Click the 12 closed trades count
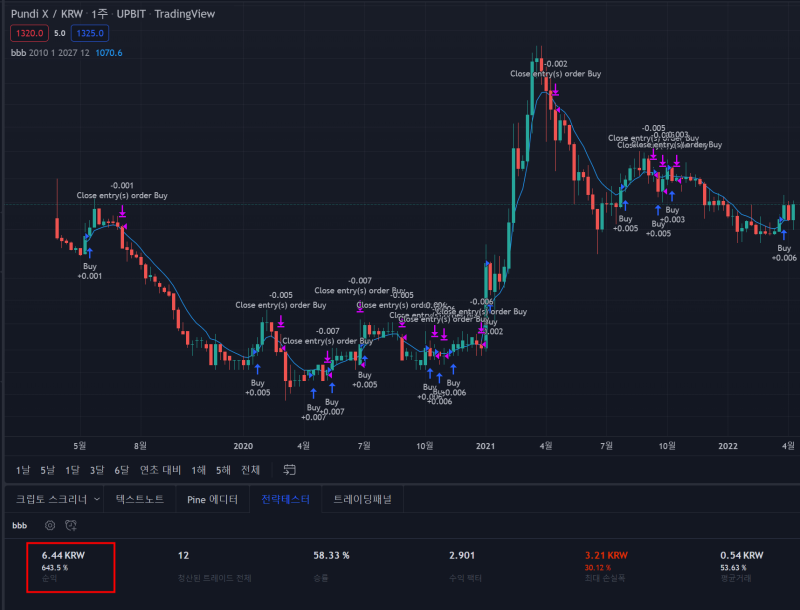The height and width of the screenshot is (610, 800). coord(183,555)
